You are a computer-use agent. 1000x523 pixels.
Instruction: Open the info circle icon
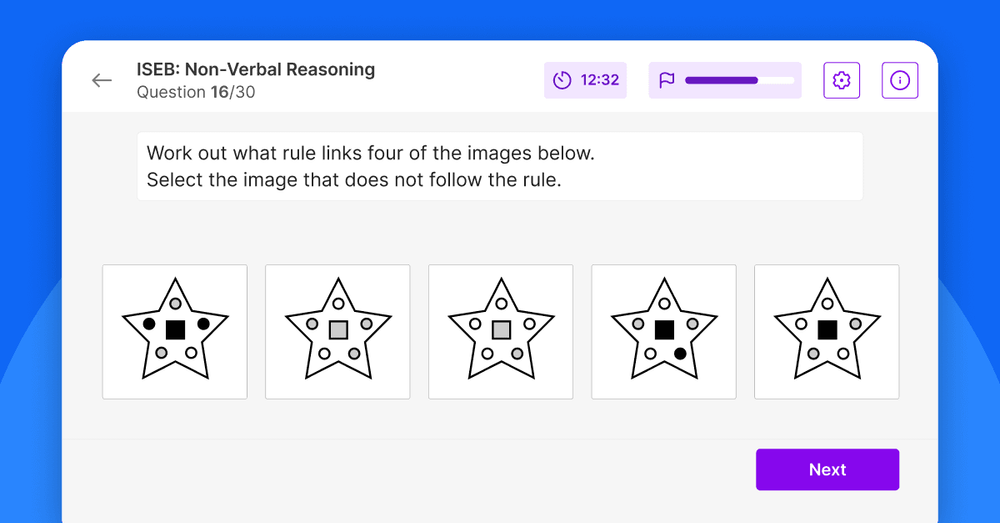click(899, 81)
